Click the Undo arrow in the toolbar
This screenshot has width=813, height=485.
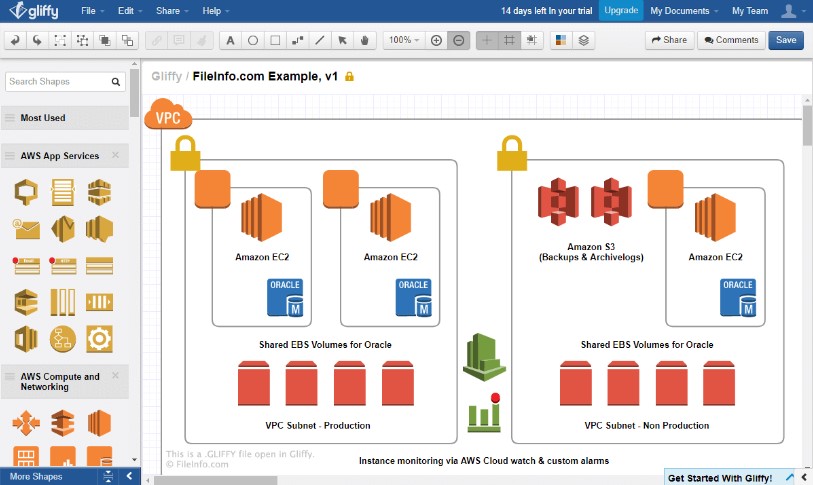click(x=15, y=40)
